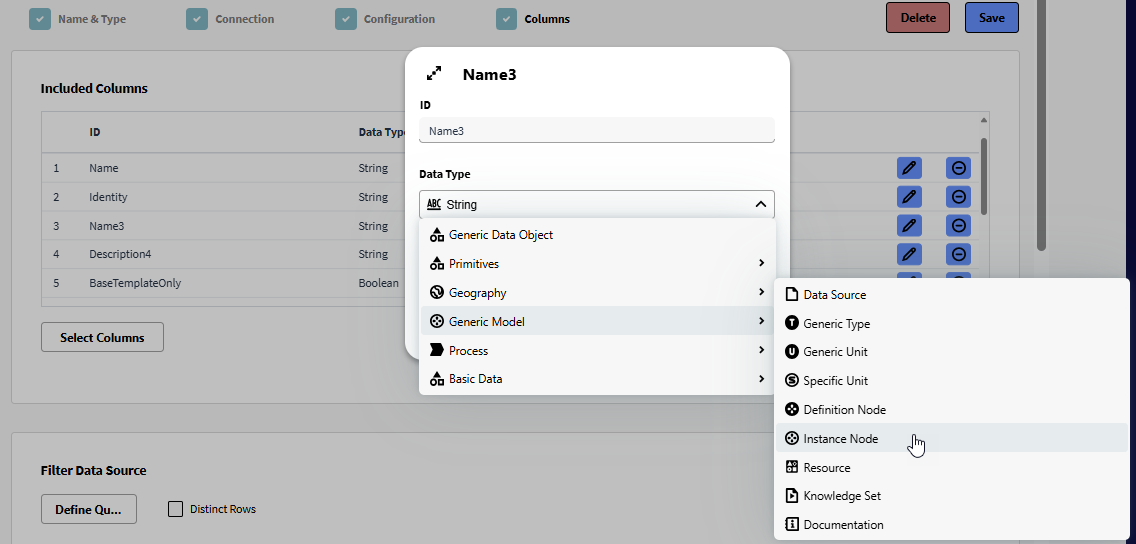
Task: Click the ID input field containing Name3
Action: tap(596, 131)
